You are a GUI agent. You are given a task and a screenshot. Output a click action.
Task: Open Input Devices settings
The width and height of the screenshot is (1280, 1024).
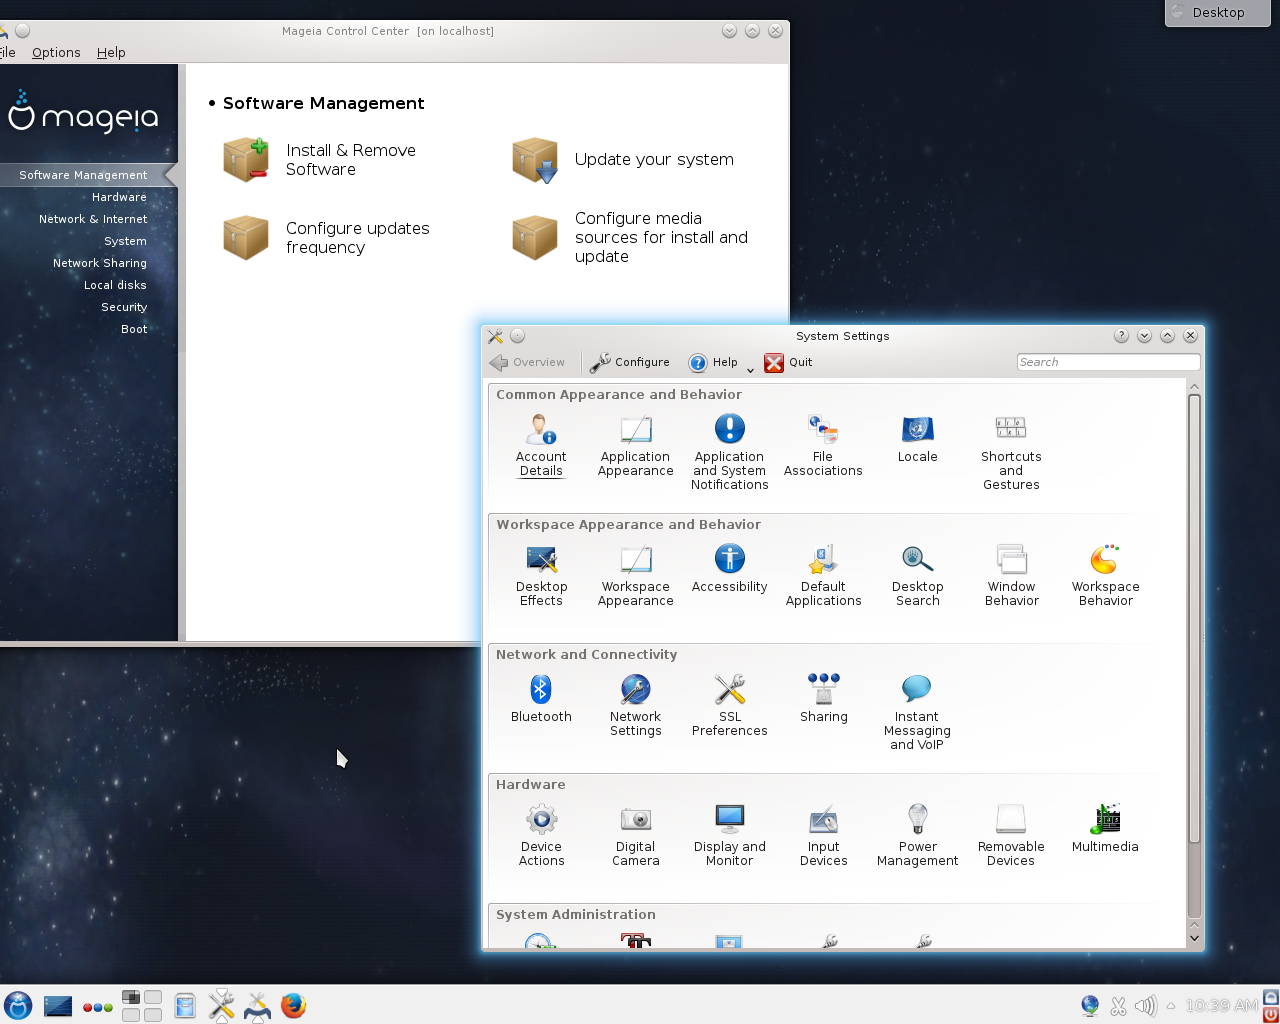(823, 836)
